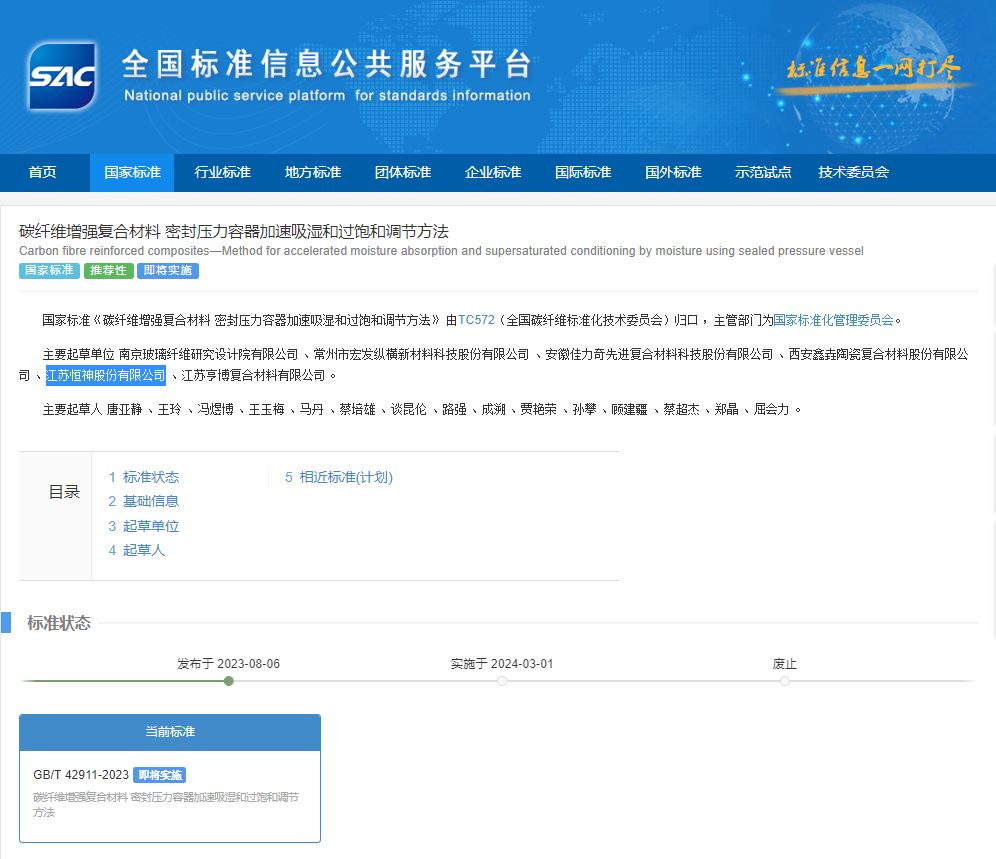Screen dimensions: 996x859
Task: Open the 地方标准 navigation item
Action: coord(313,172)
